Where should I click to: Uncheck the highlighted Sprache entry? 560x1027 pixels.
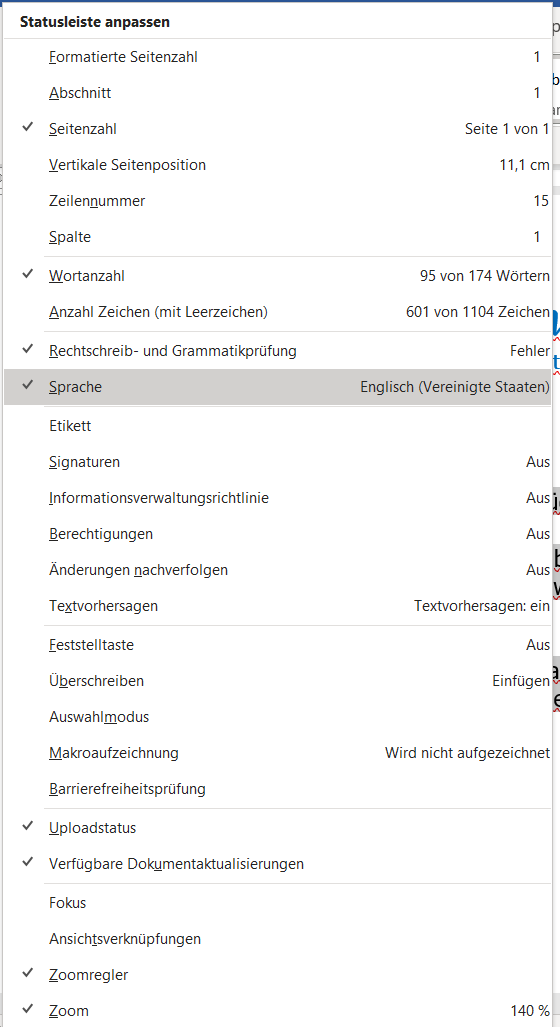click(277, 386)
